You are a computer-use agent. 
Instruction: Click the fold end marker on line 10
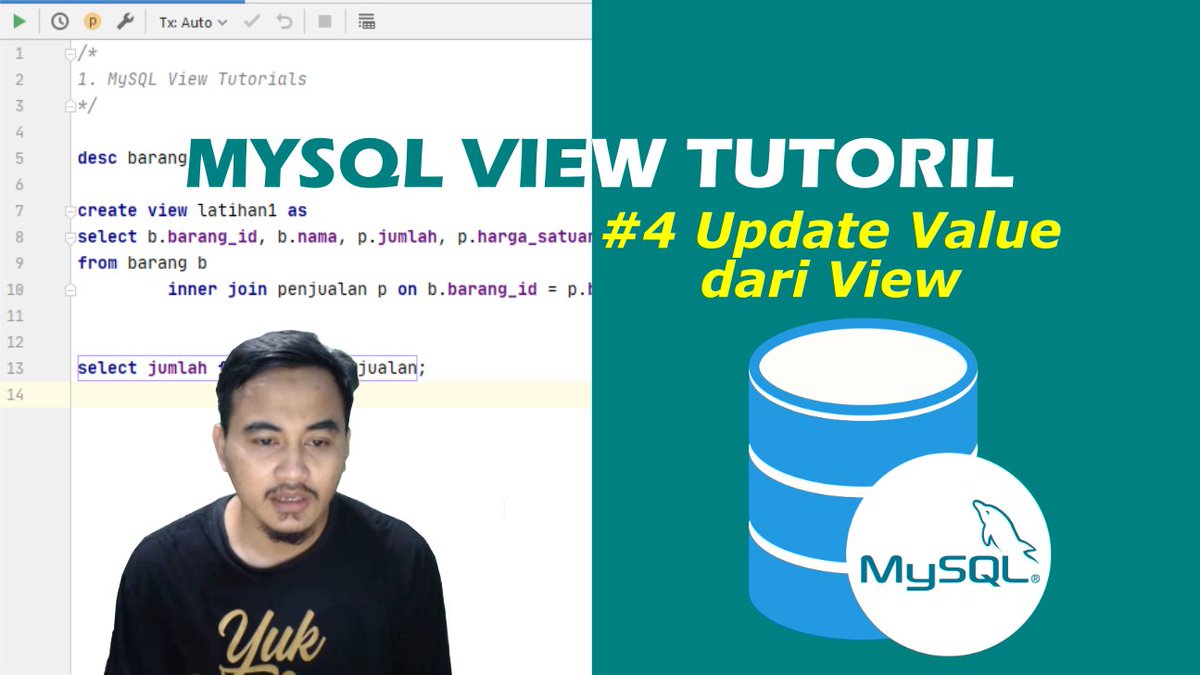pos(70,290)
